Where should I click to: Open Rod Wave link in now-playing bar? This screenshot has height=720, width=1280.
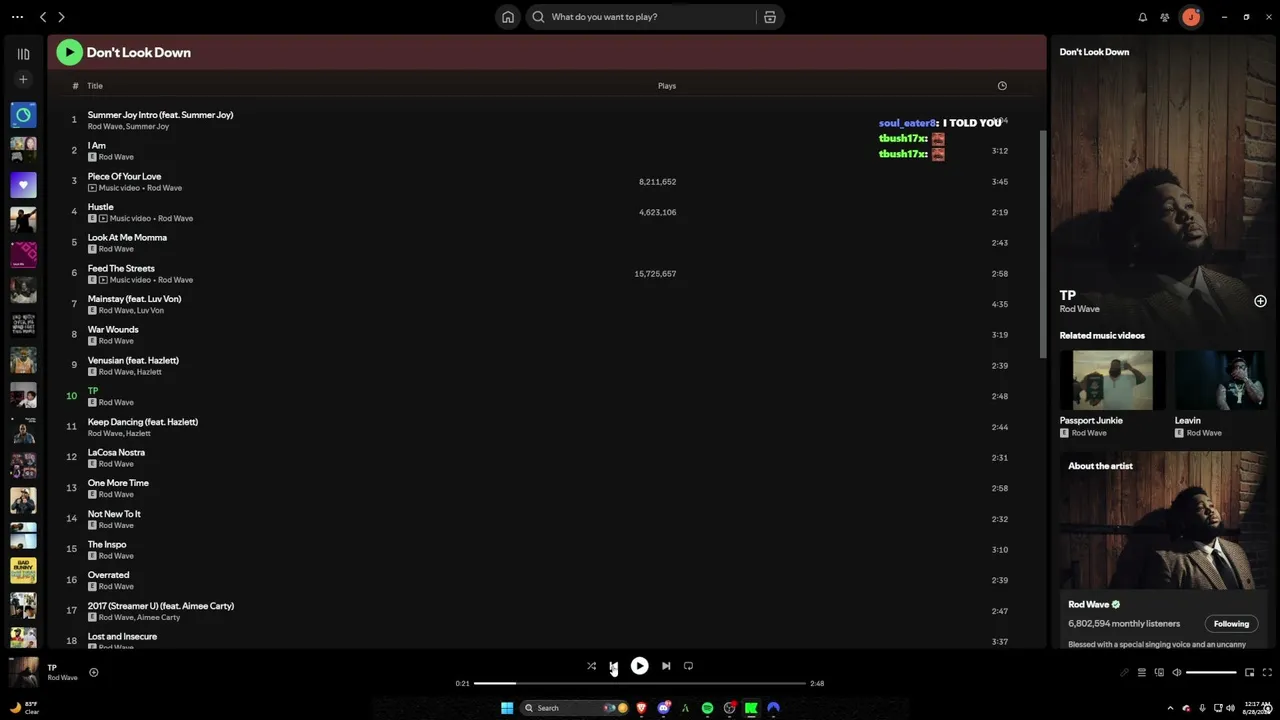click(62, 678)
